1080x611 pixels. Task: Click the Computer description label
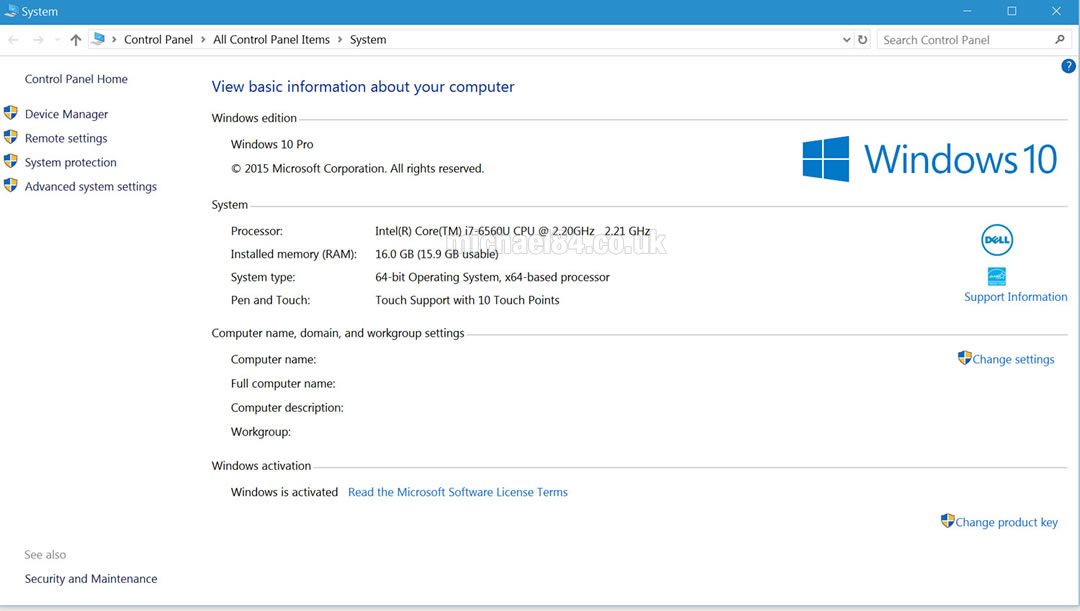[287, 408]
